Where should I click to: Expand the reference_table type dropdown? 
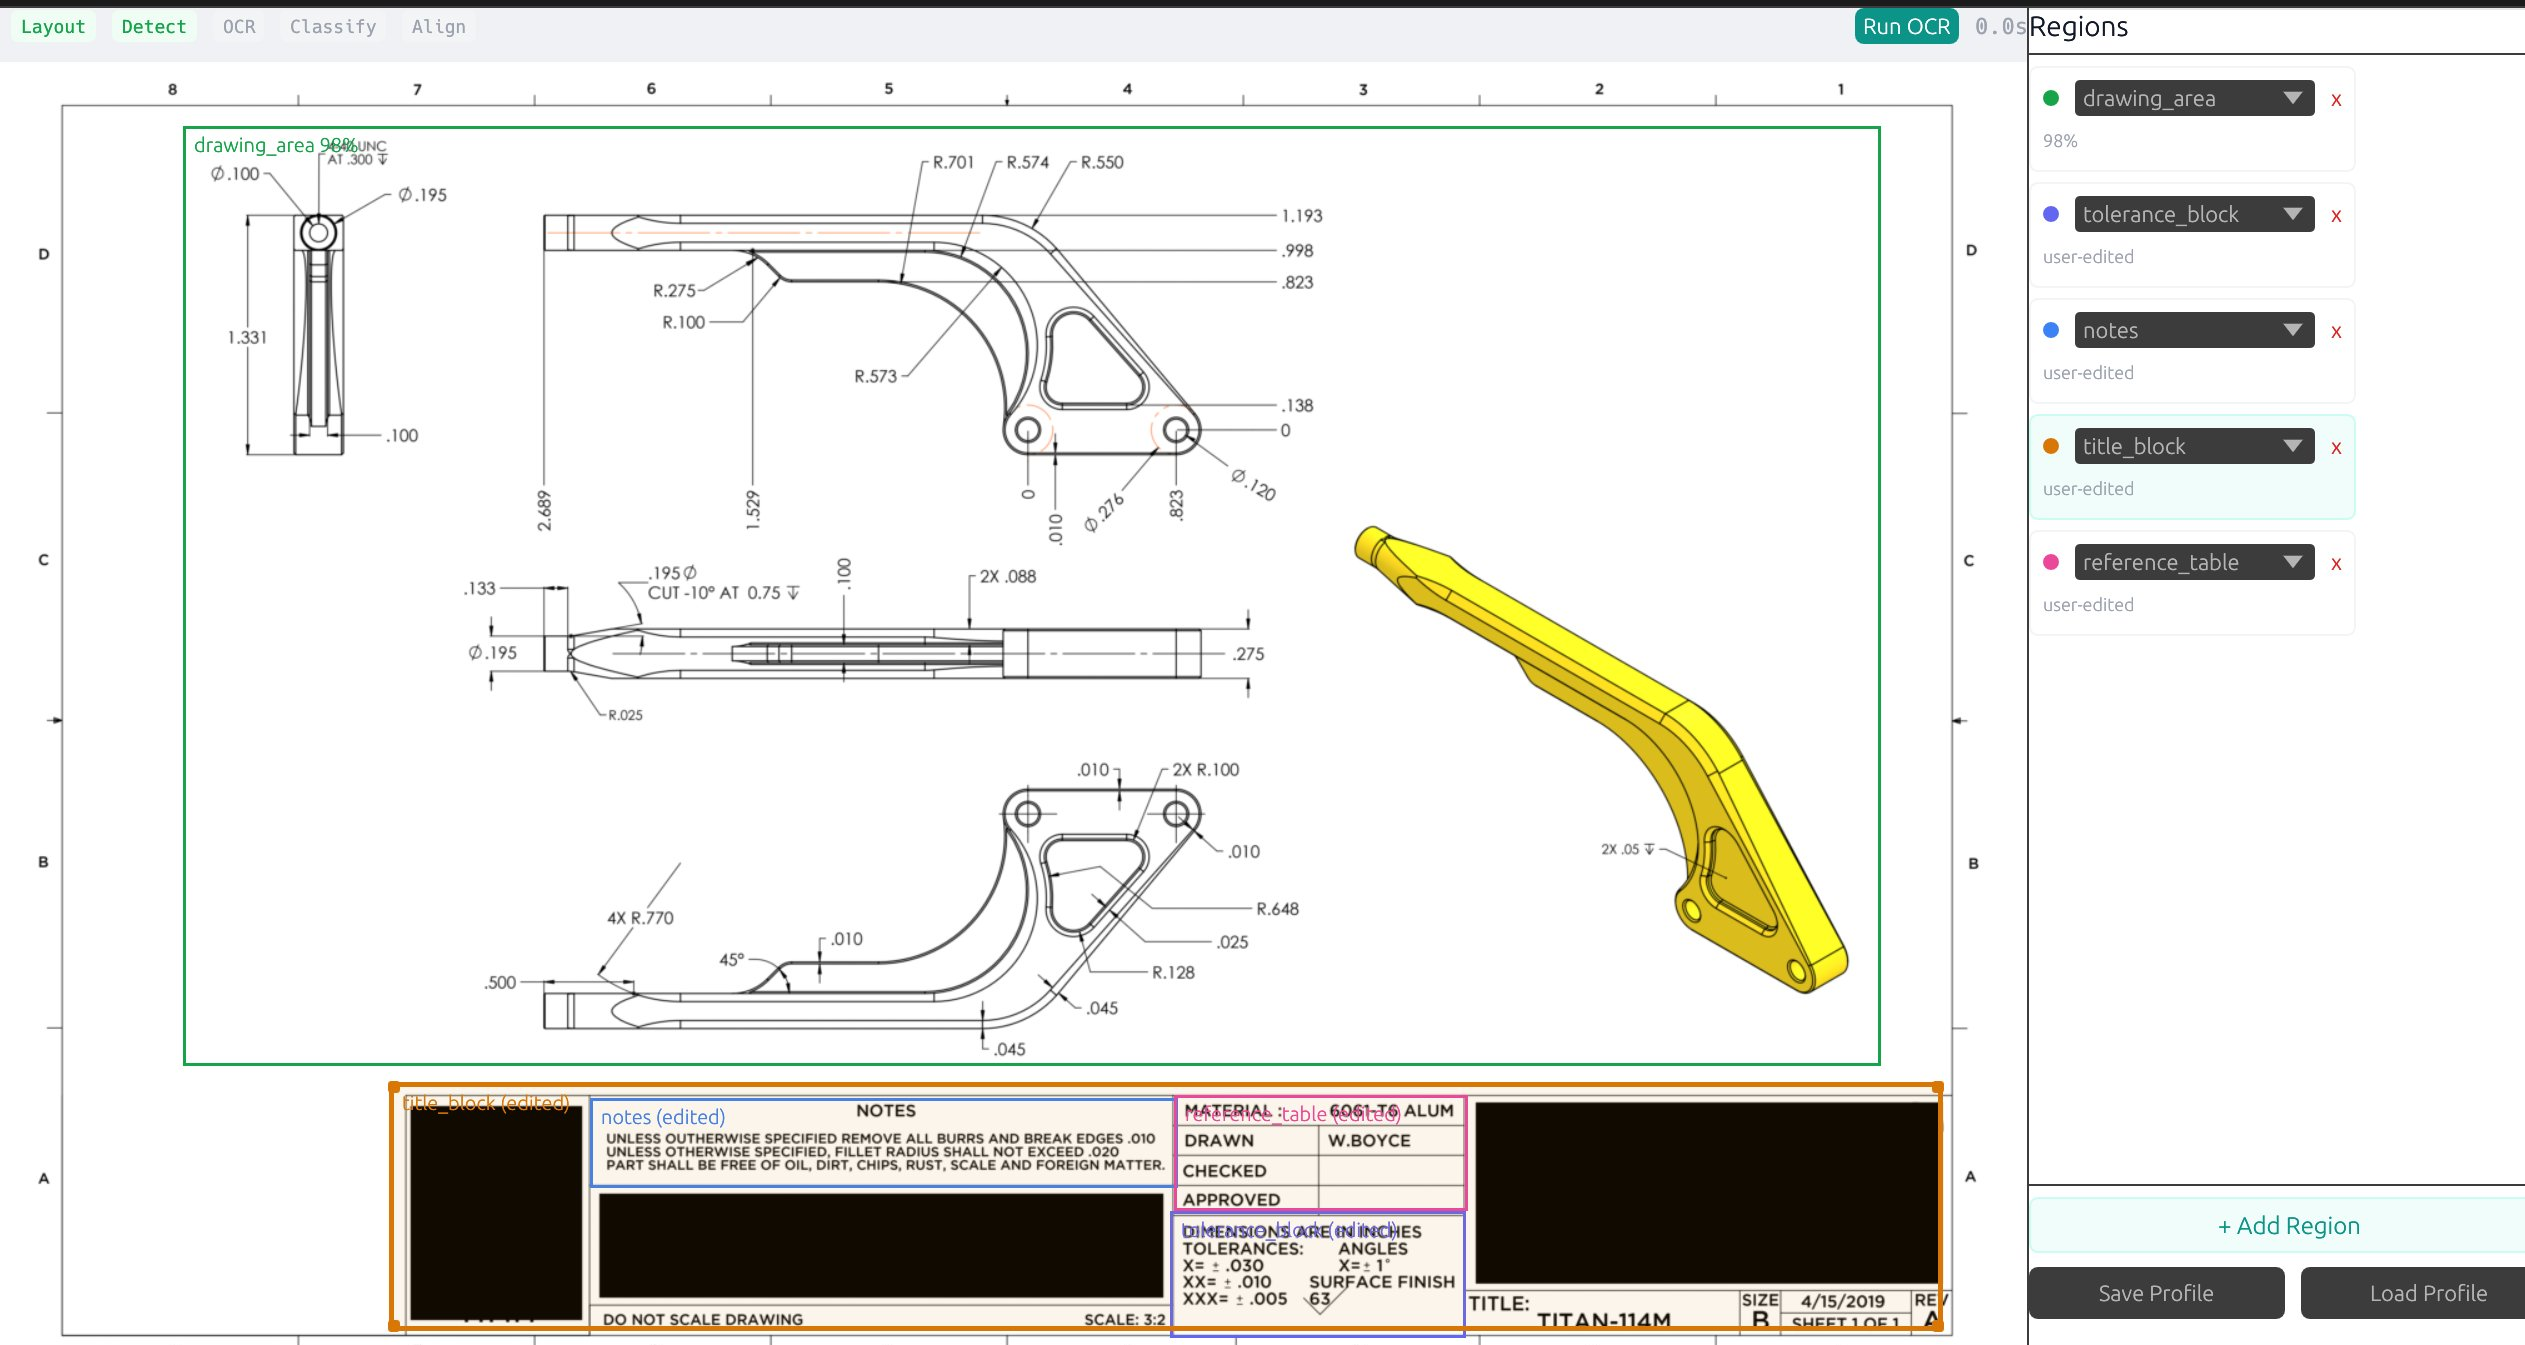click(2193, 562)
